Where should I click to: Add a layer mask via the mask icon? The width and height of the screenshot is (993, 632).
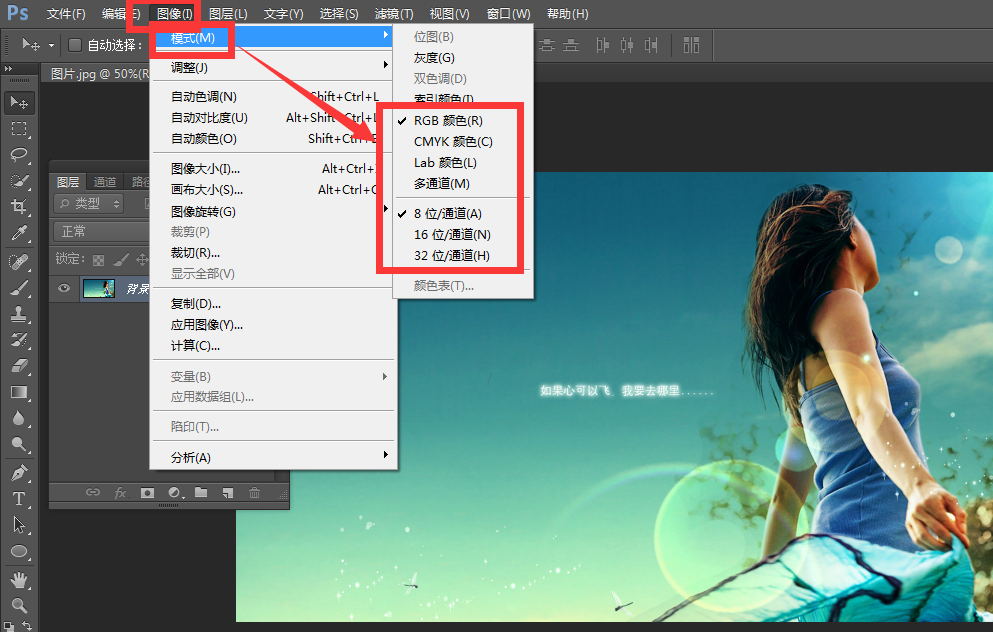click(148, 492)
